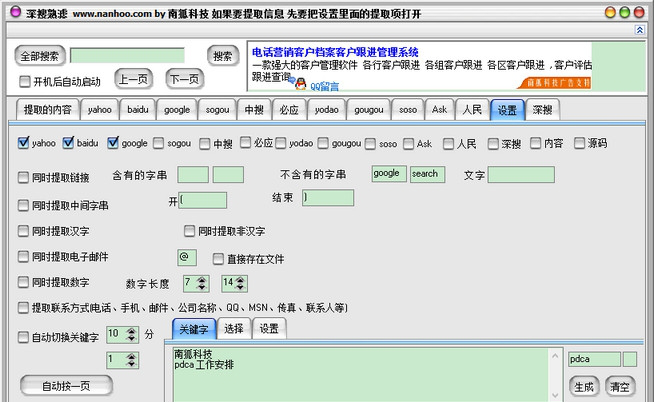The width and height of the screenshot is (654, 418).
Task: Switch to the 人民 tab
Action: [x=472, y=110]
